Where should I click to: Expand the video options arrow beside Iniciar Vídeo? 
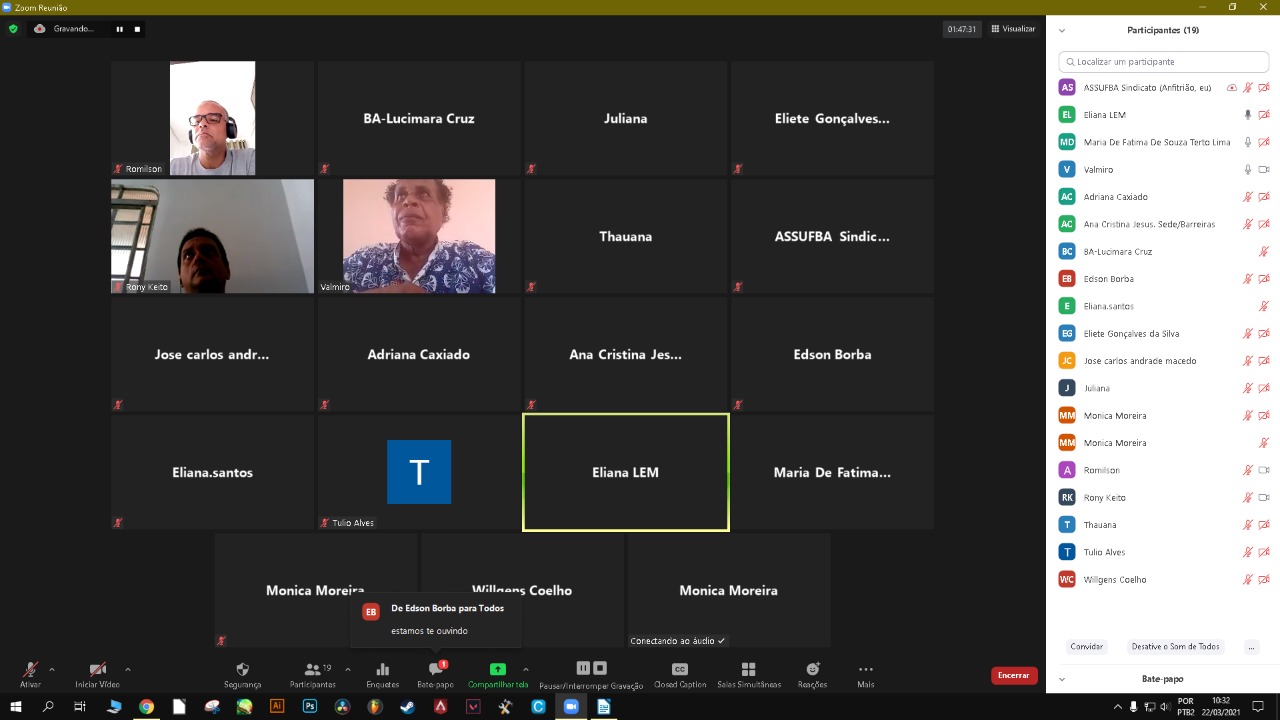coord(128,669)
